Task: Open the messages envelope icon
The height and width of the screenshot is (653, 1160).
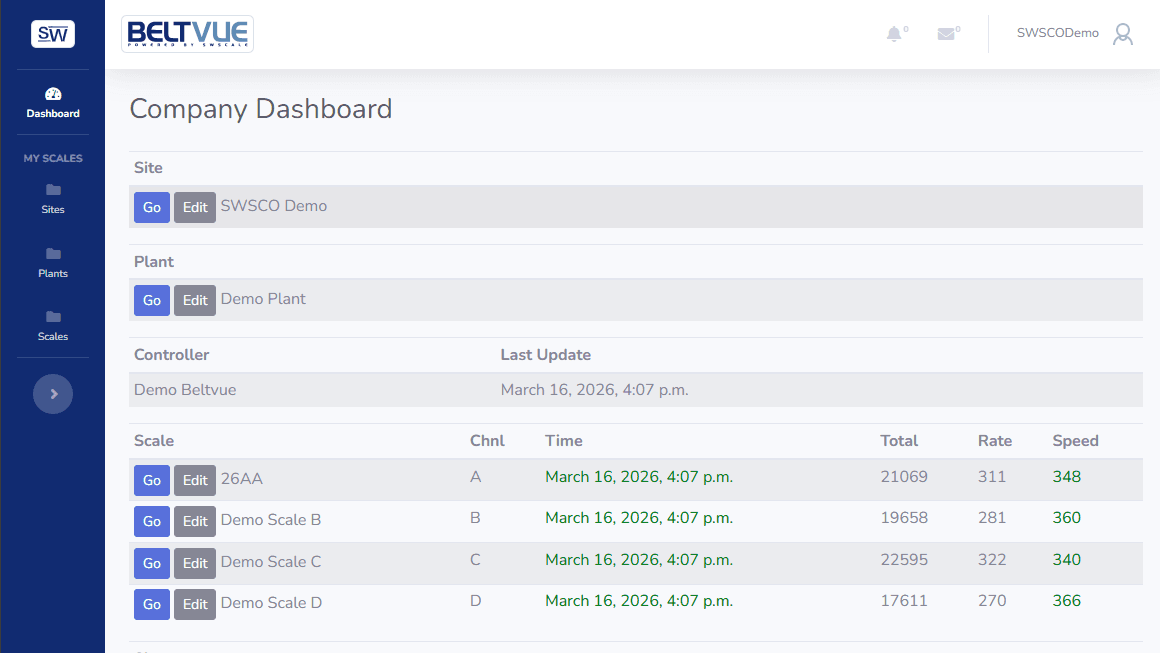Action: (x=946, y=33)
